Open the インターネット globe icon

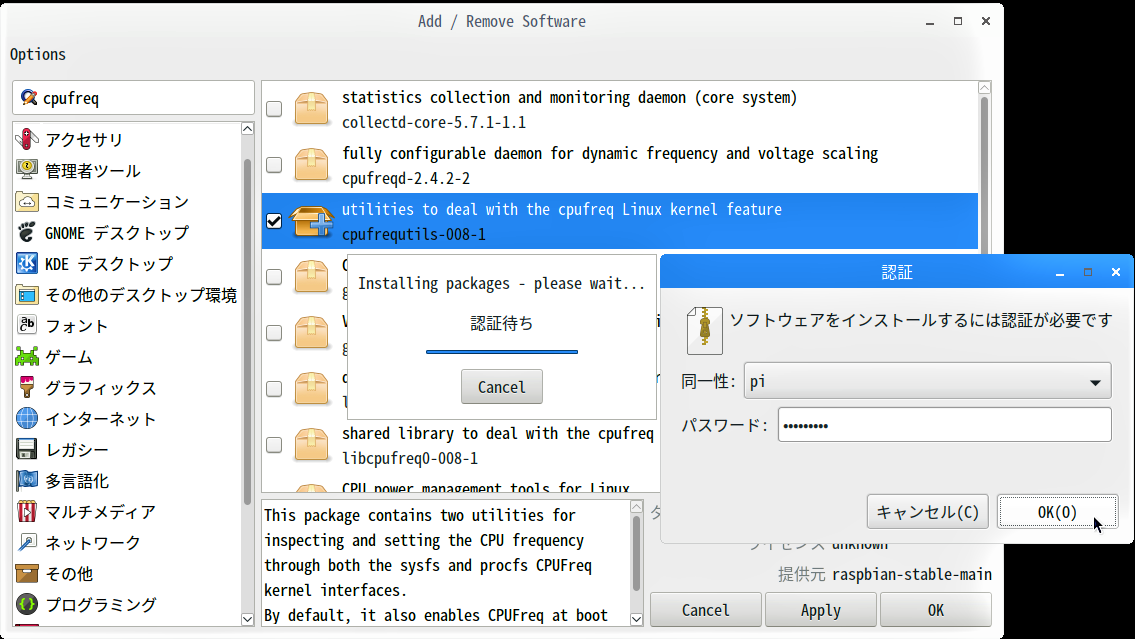[x=28, y=419]
